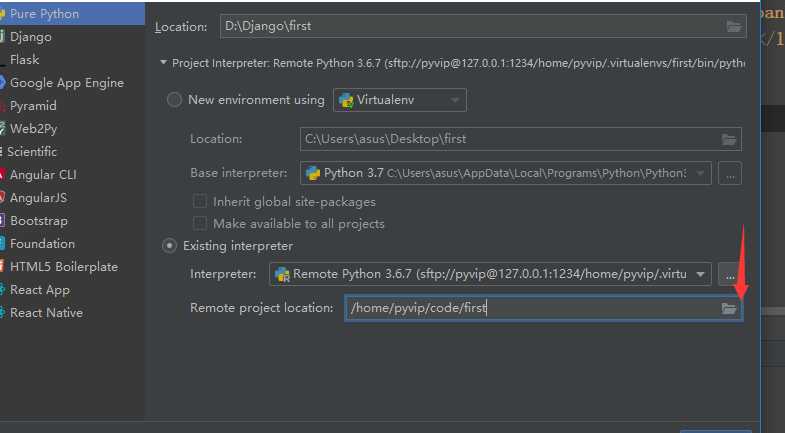The image size is (785, 433).
Task: Click folder icon in virtualenv Location field
Action: (729, 139)
